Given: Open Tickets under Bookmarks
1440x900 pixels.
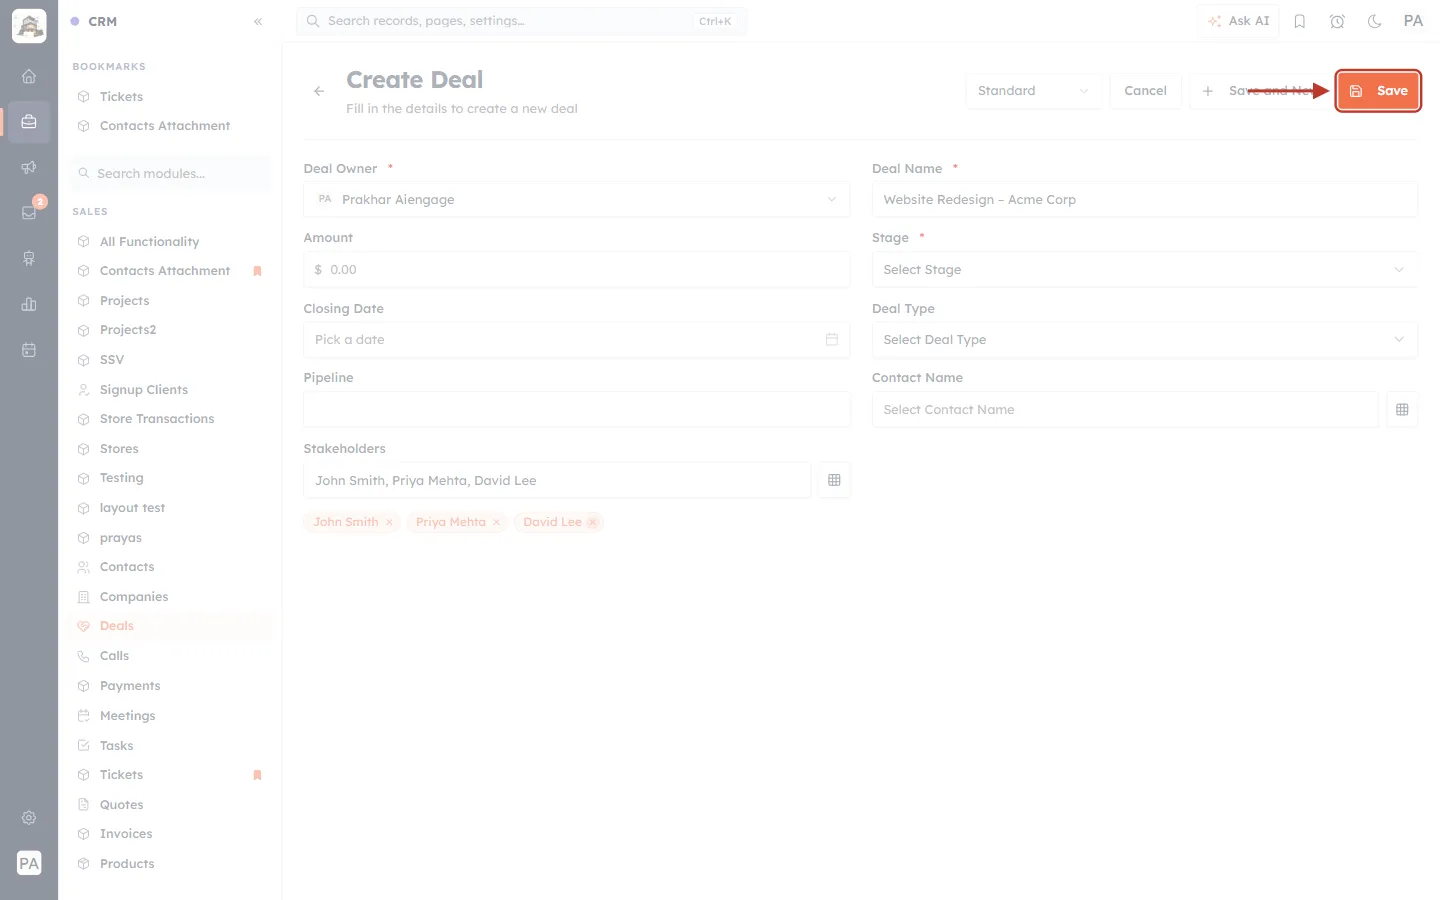Looking at the screenshot, I should click(171, 97).
